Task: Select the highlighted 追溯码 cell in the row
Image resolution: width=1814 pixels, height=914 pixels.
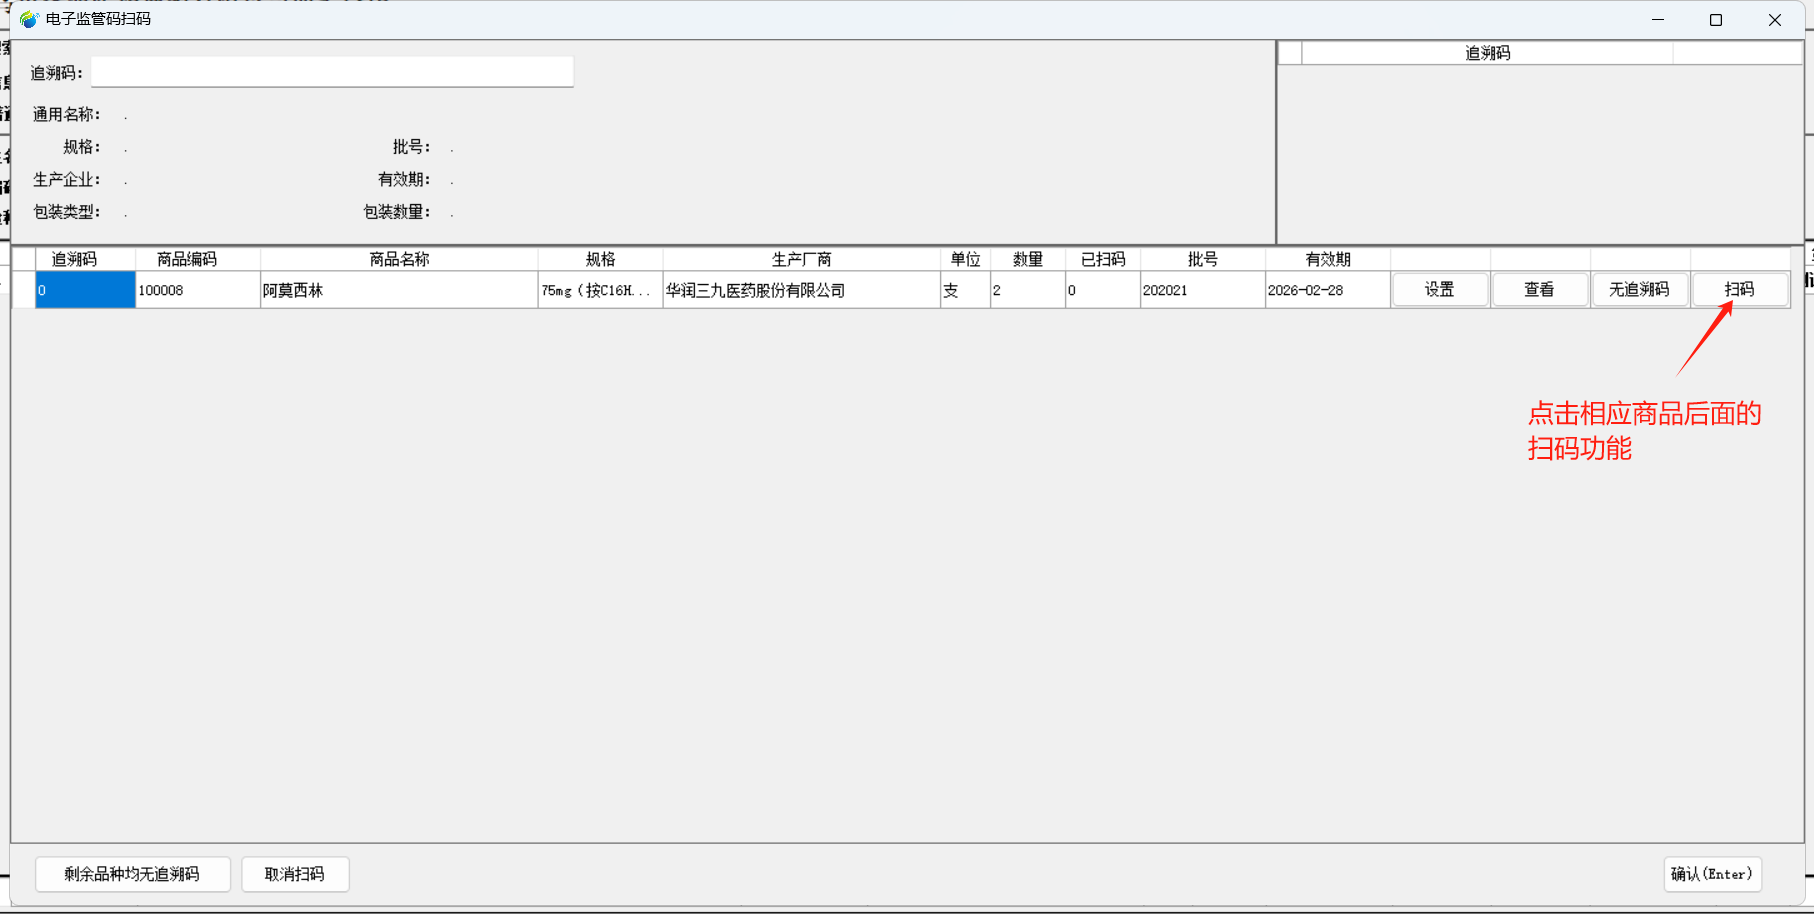Action: [x=85, y=290]
